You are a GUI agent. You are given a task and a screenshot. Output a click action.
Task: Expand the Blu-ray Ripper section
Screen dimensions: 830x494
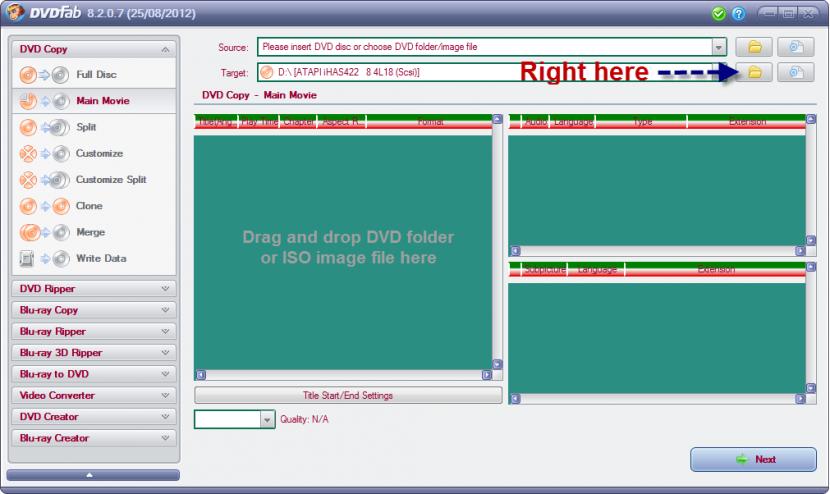pos(94,331)
